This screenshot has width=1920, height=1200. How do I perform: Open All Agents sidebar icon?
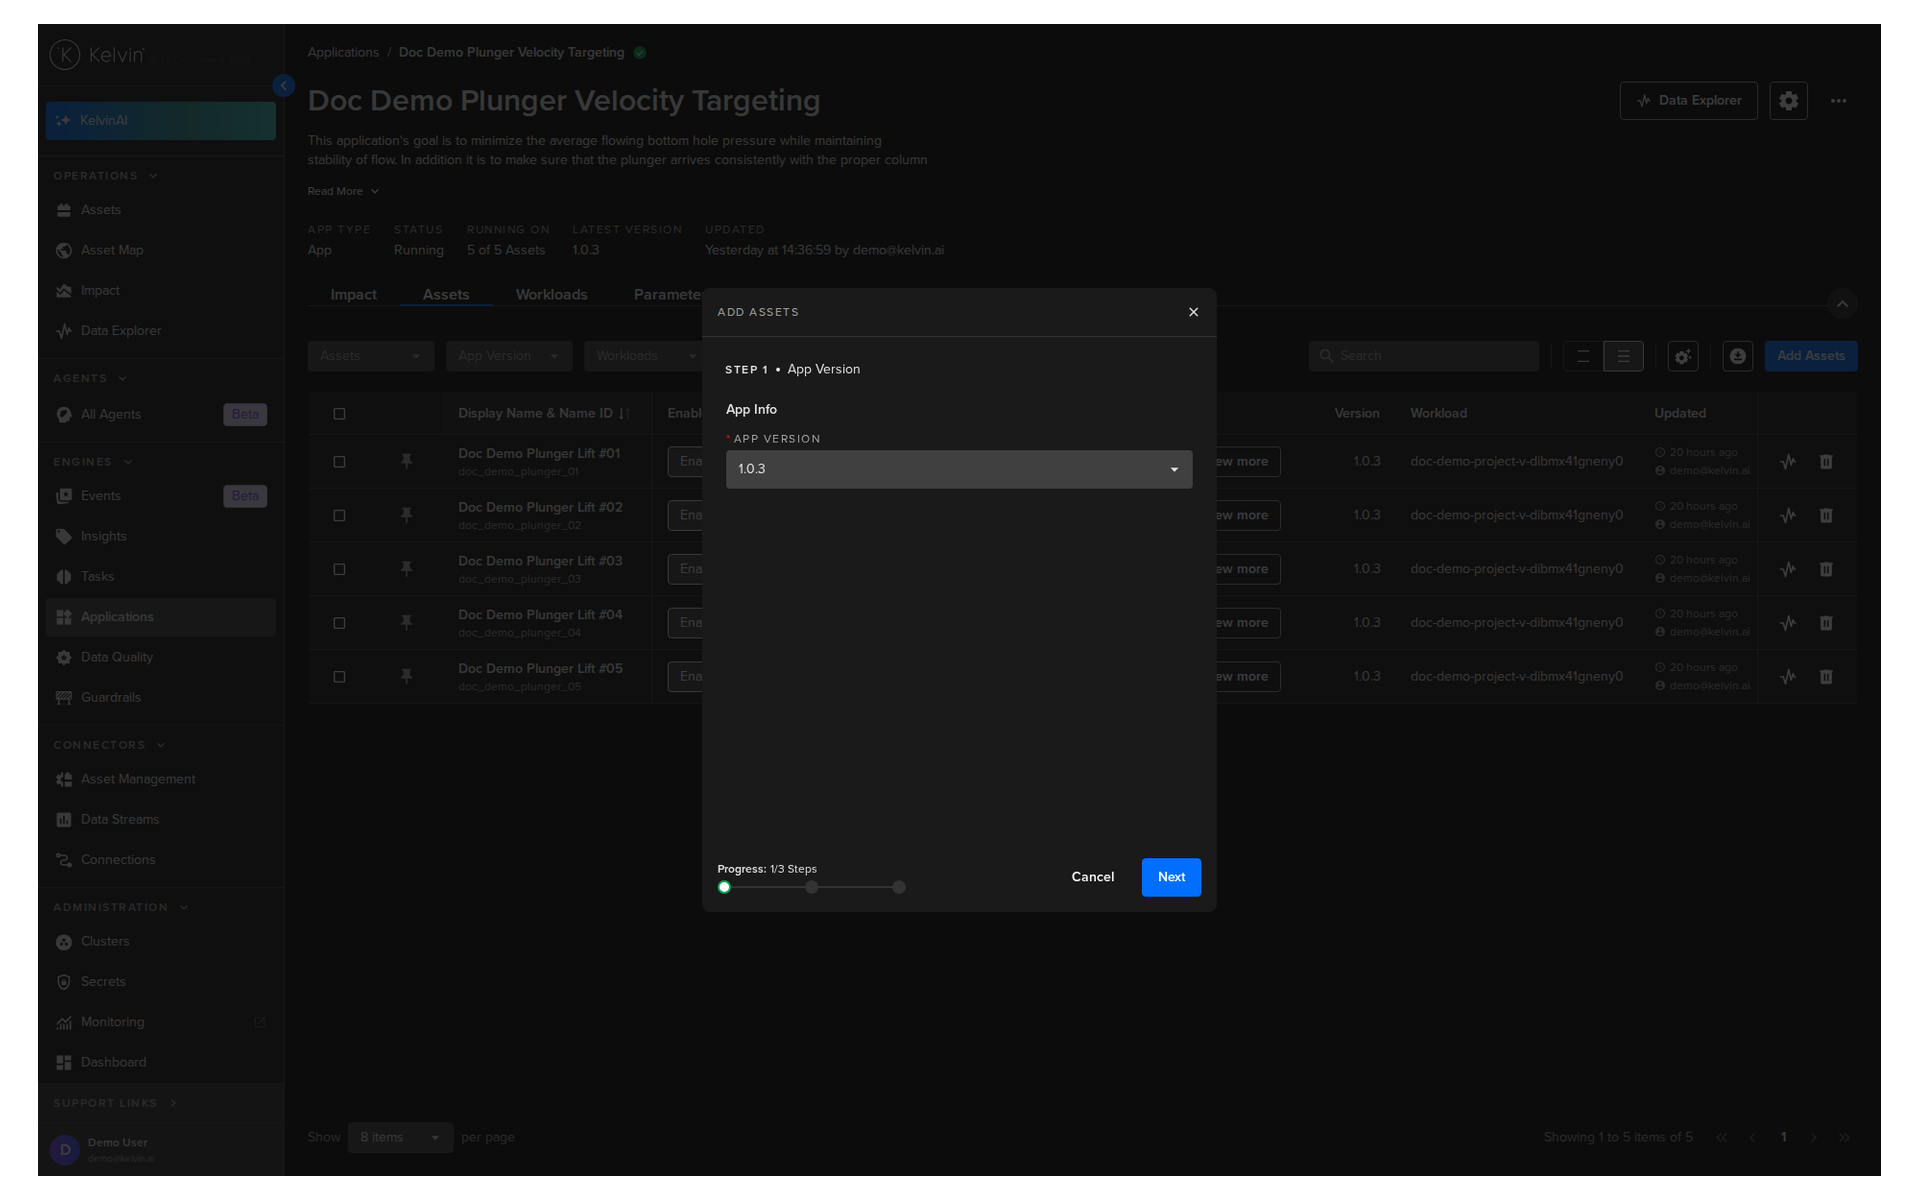pyautogui.click(x=64, y=414)
